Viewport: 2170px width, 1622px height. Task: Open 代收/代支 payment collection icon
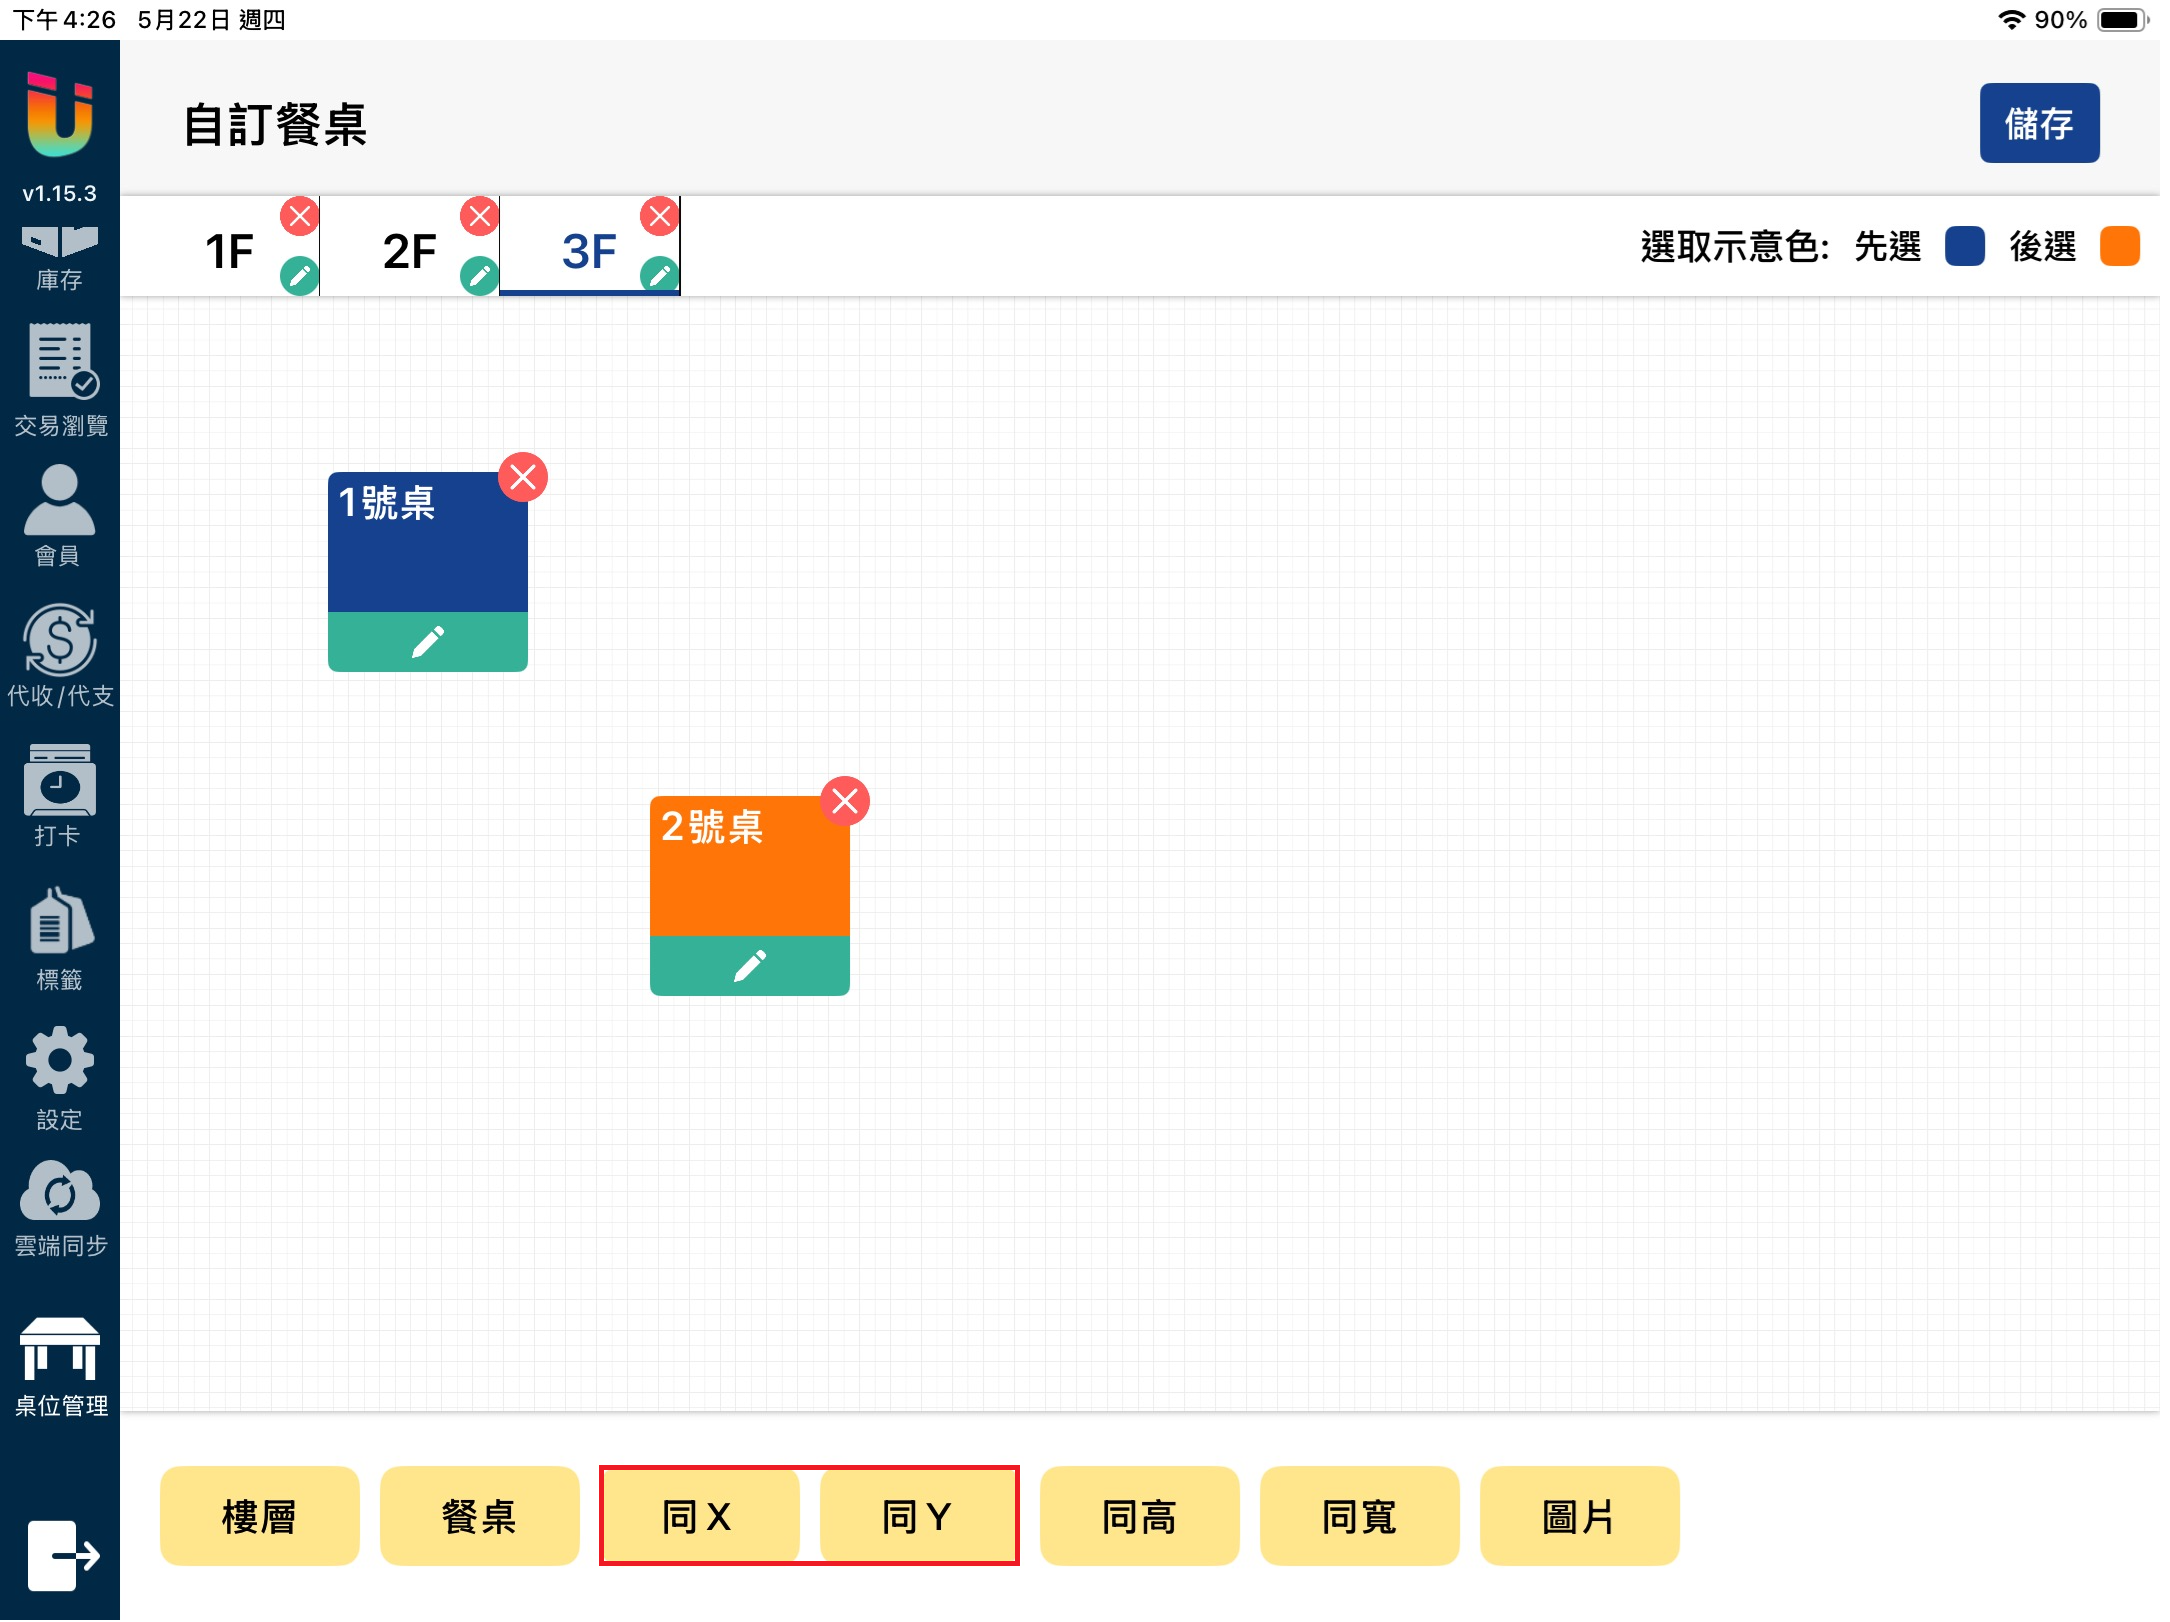[x=60, y=655]
